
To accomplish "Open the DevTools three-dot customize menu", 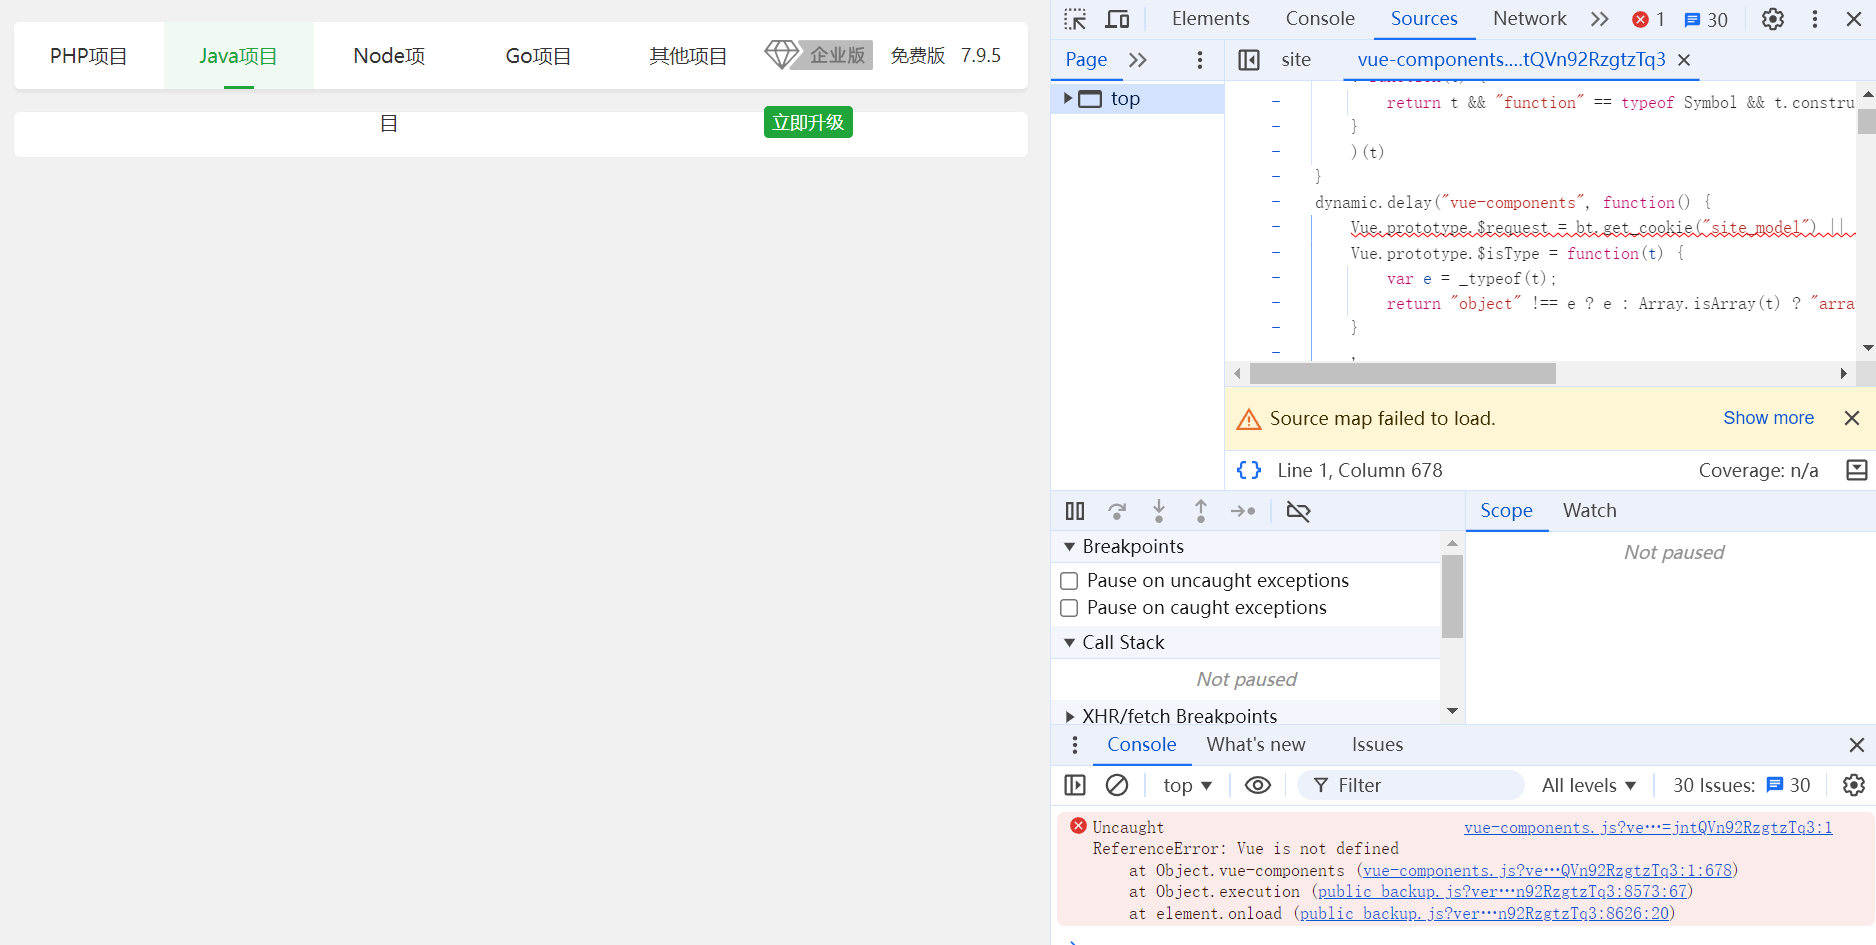I will (x=1815, y=19).
